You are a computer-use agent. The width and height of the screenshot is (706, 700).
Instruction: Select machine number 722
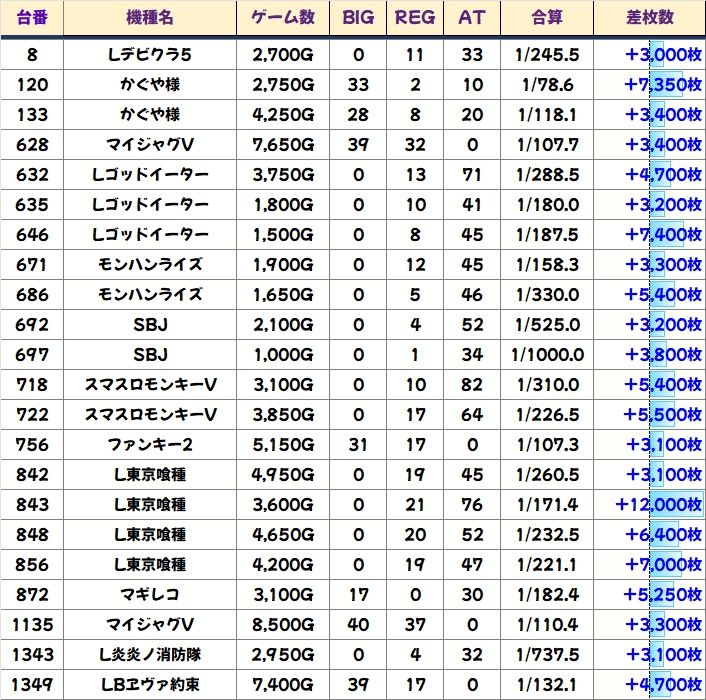(32, 415)
